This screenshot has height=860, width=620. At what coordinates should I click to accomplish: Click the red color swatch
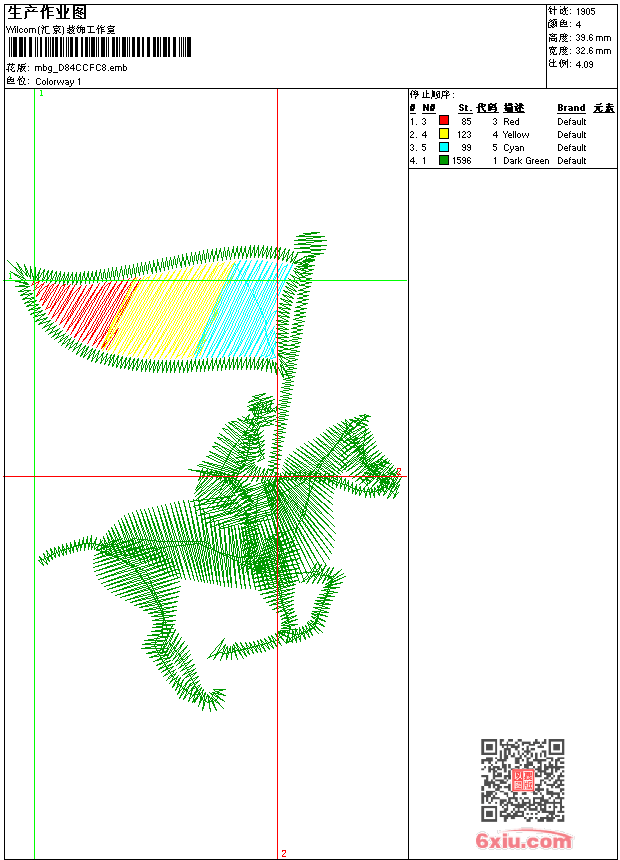coord(444,121)
